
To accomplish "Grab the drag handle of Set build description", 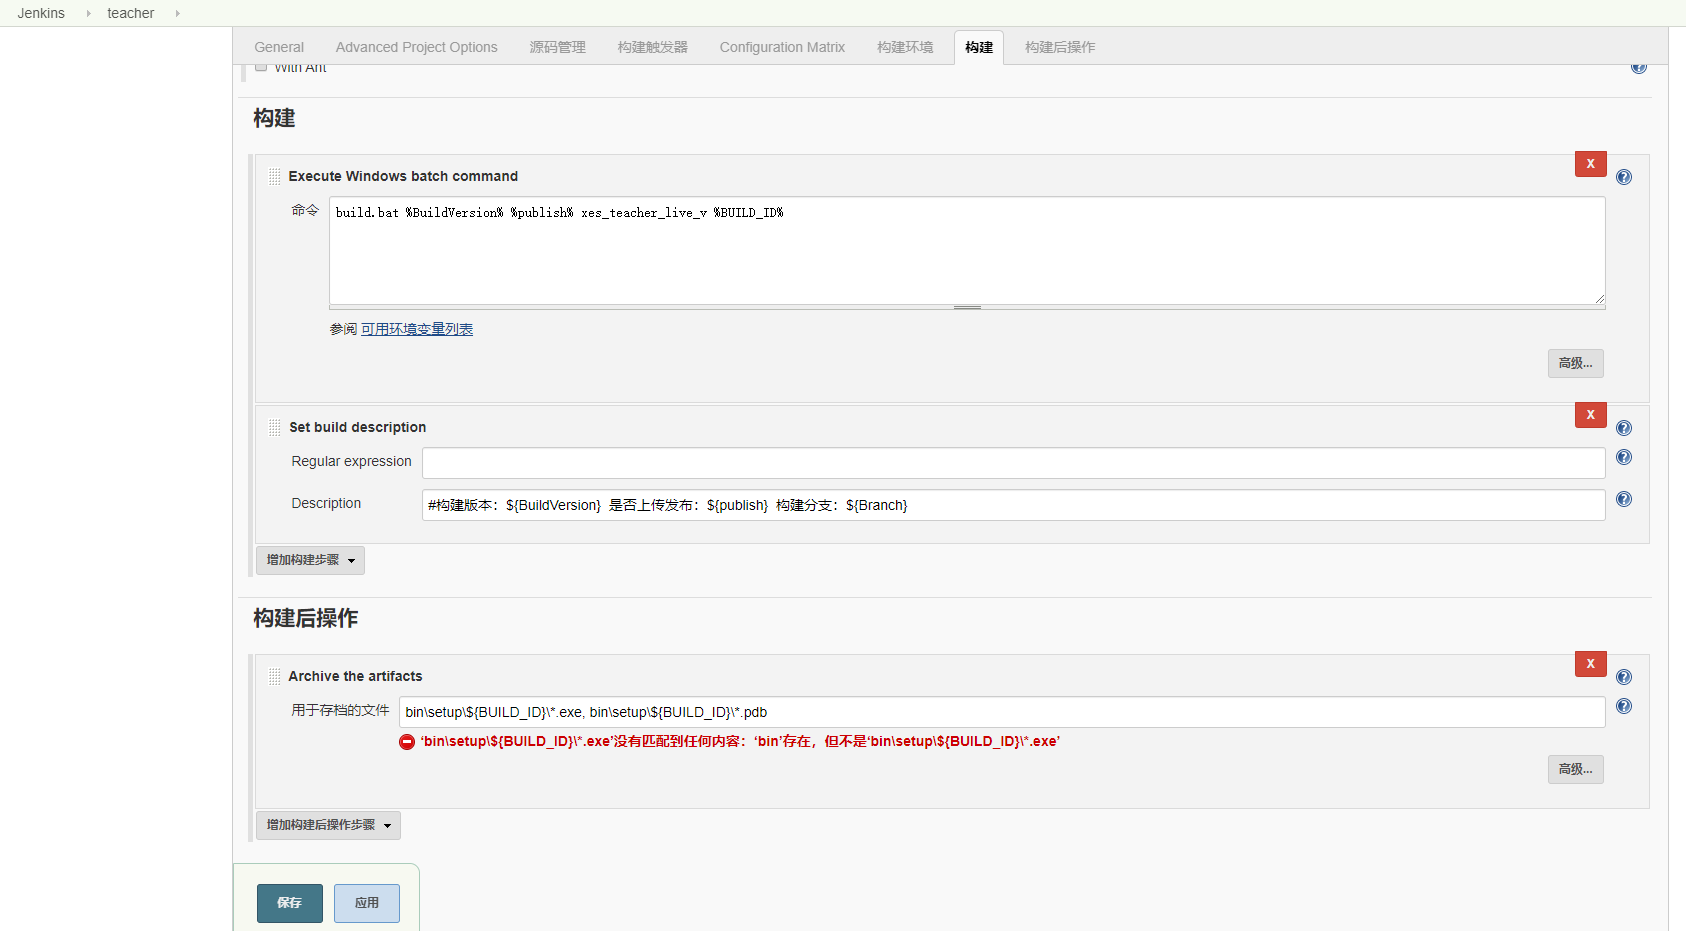I will (x=274, y=427).
